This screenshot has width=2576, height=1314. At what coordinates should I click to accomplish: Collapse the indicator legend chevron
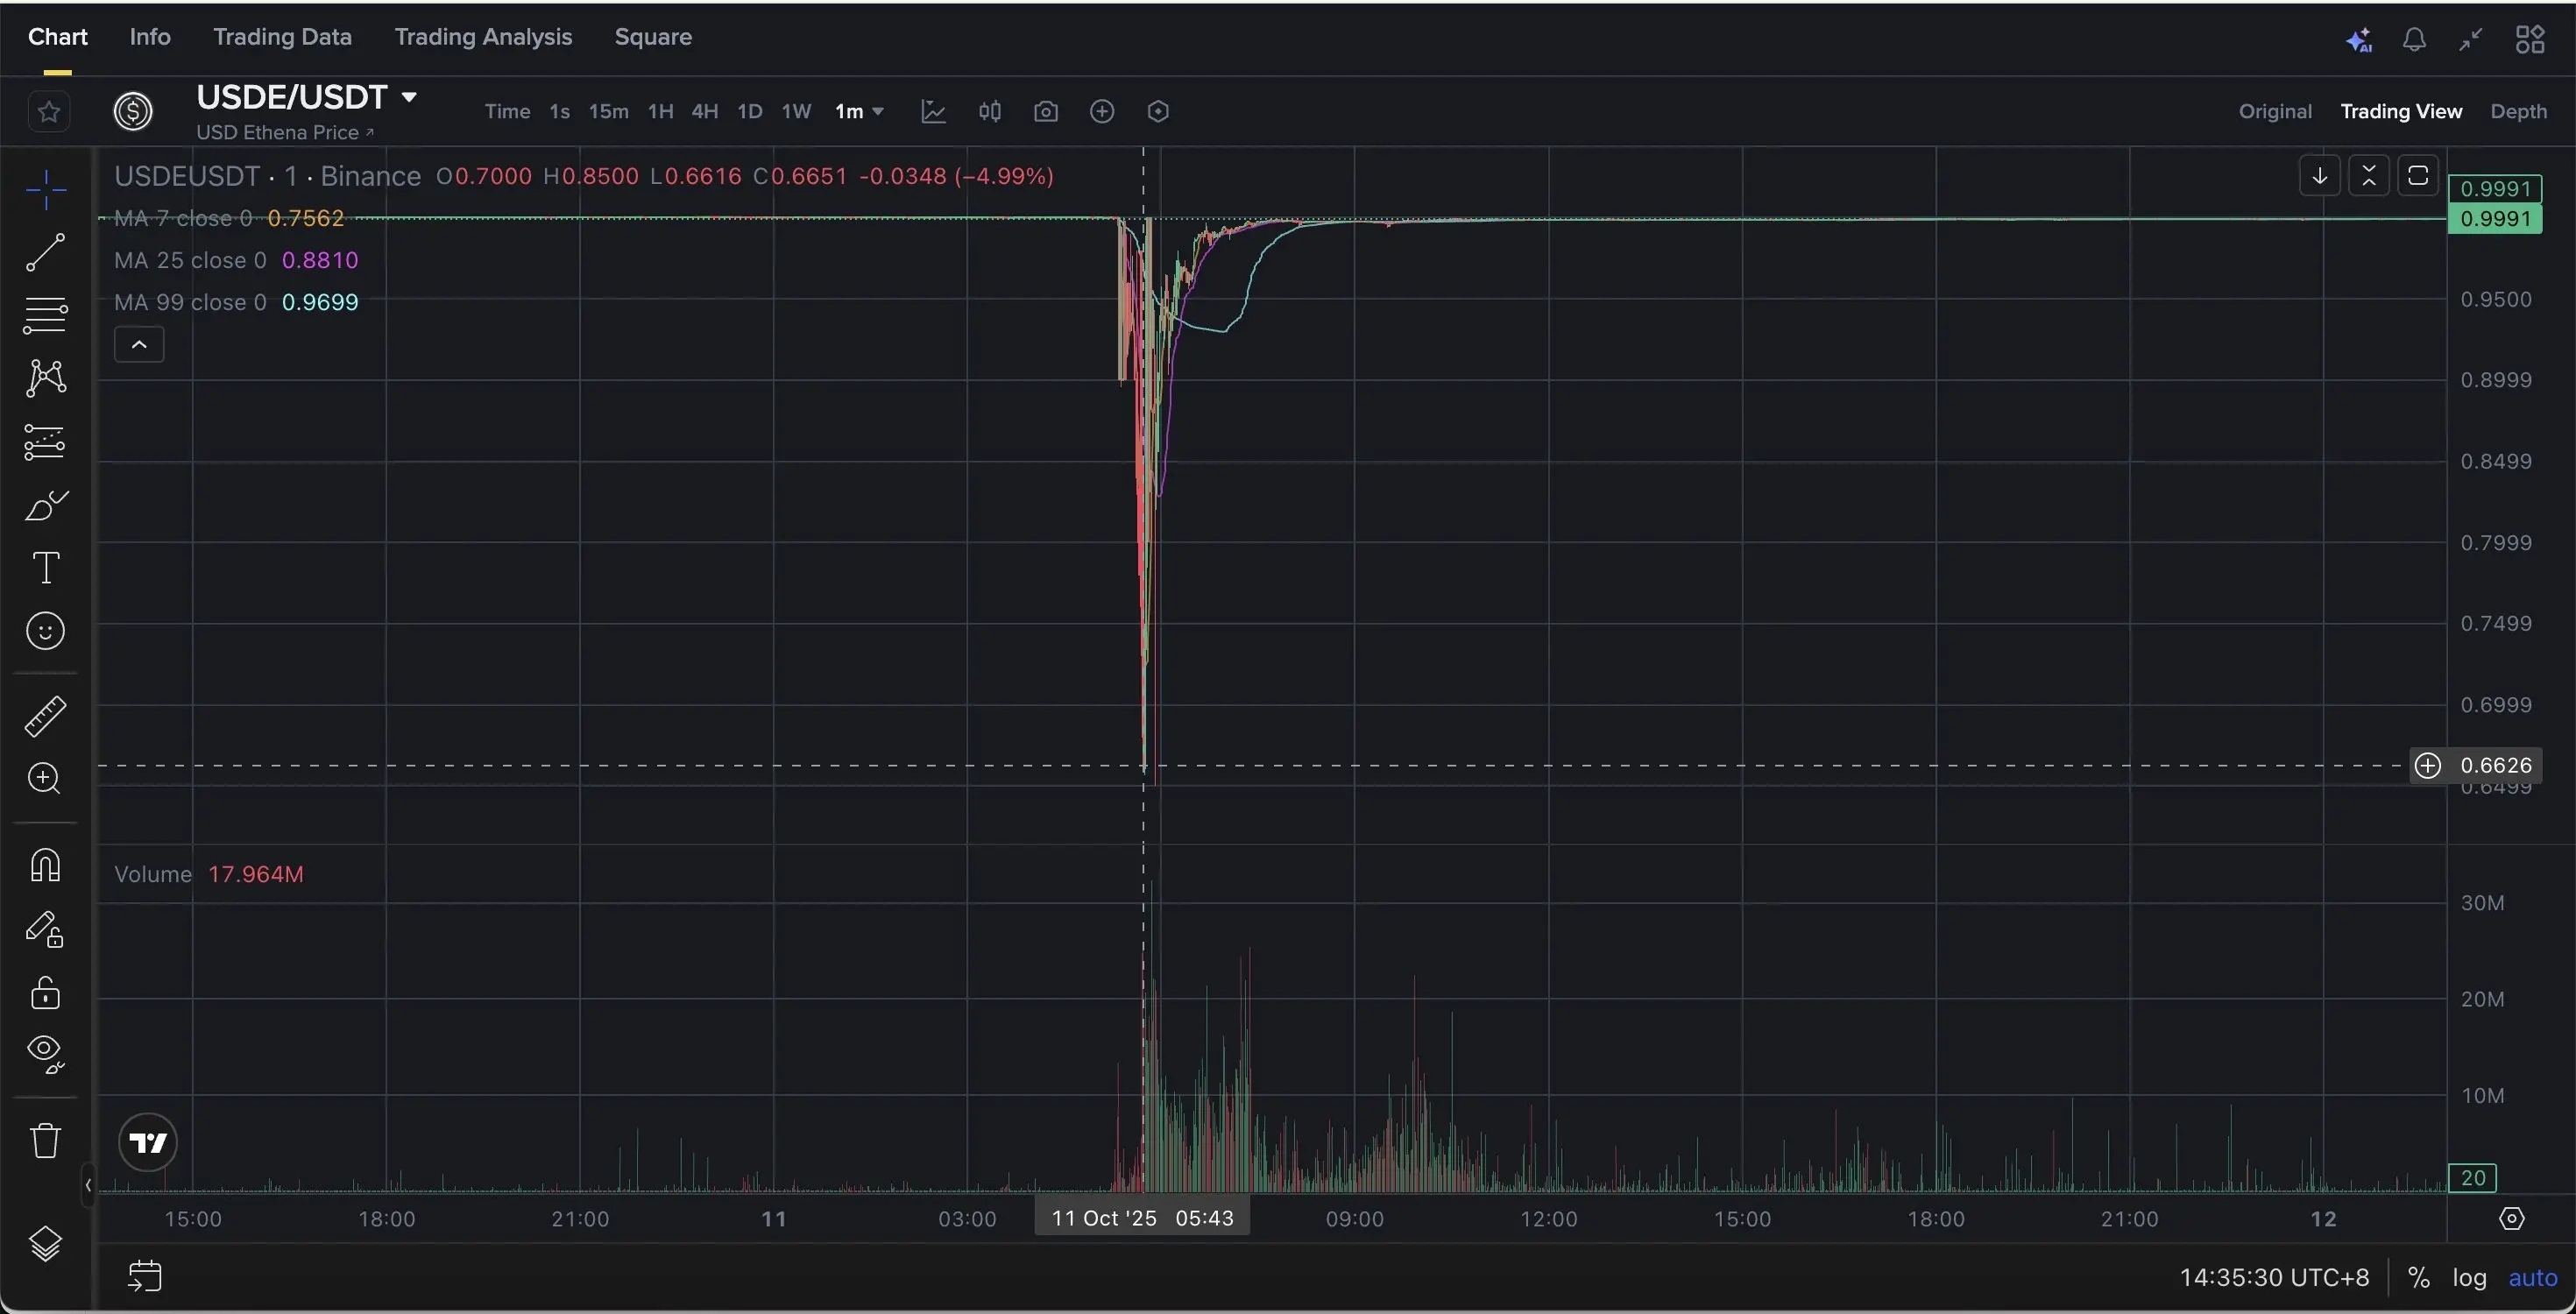tap(139, 344)
